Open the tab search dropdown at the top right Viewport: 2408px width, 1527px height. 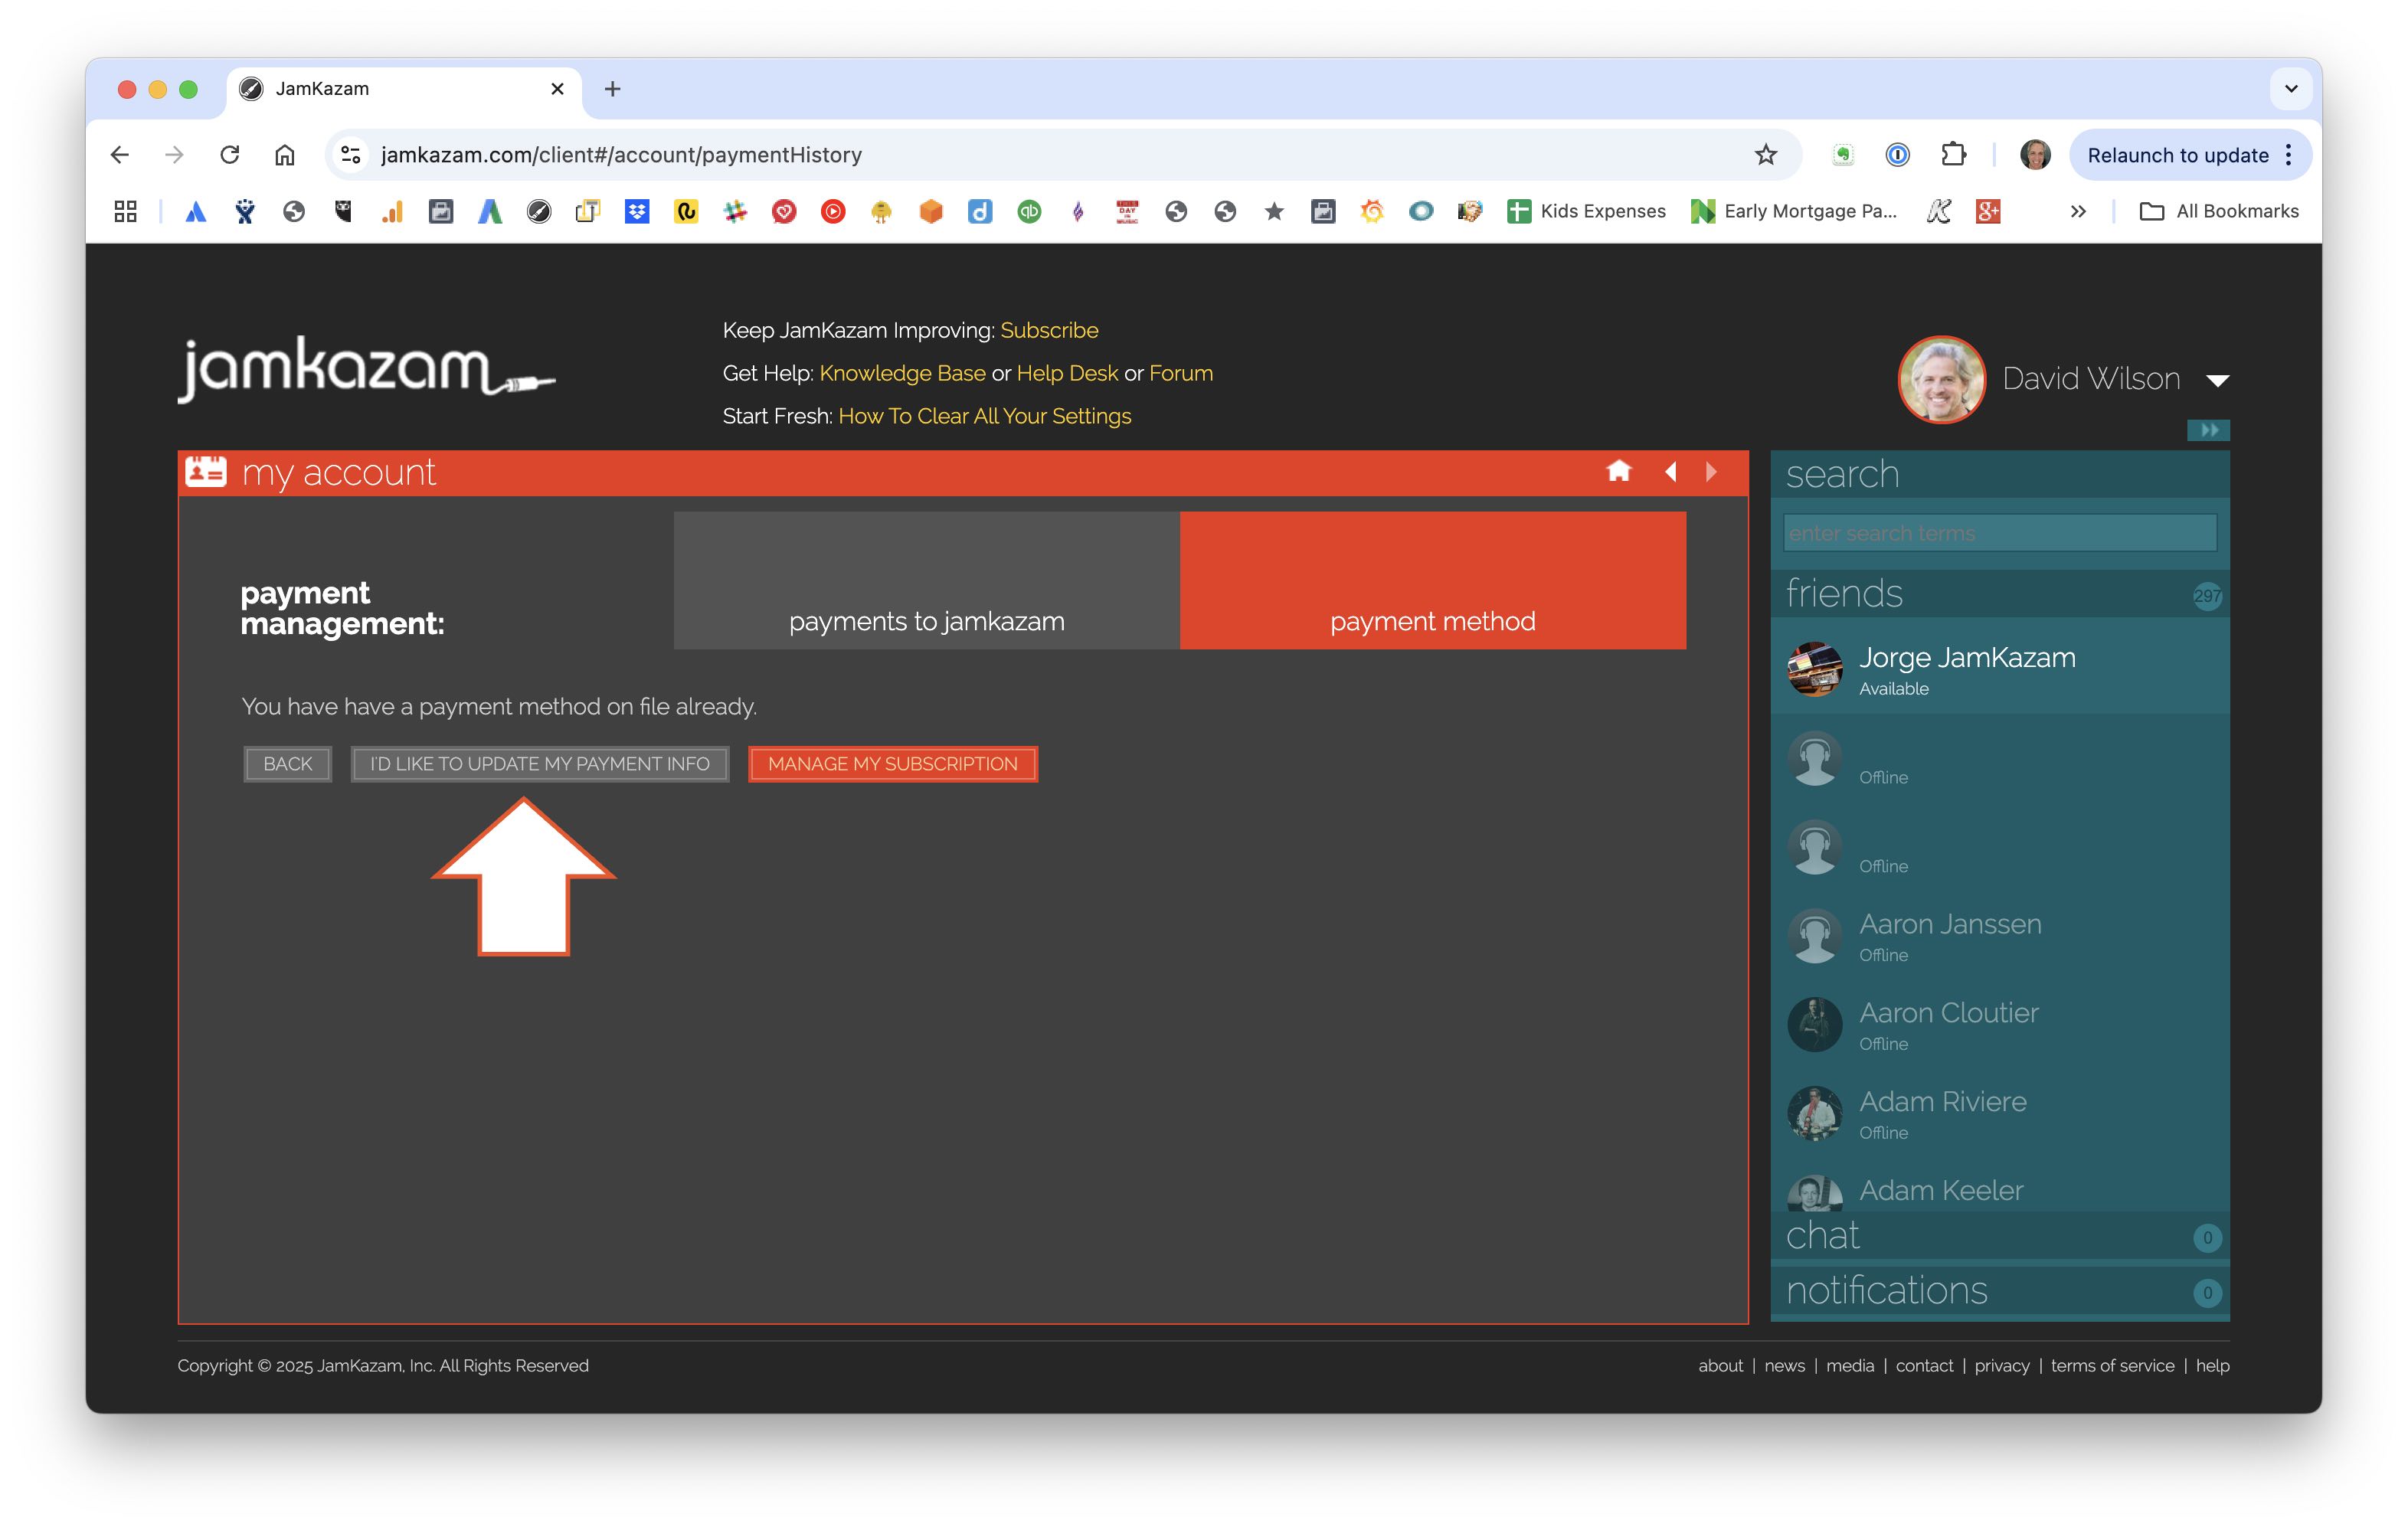(x=2290, y=88)
